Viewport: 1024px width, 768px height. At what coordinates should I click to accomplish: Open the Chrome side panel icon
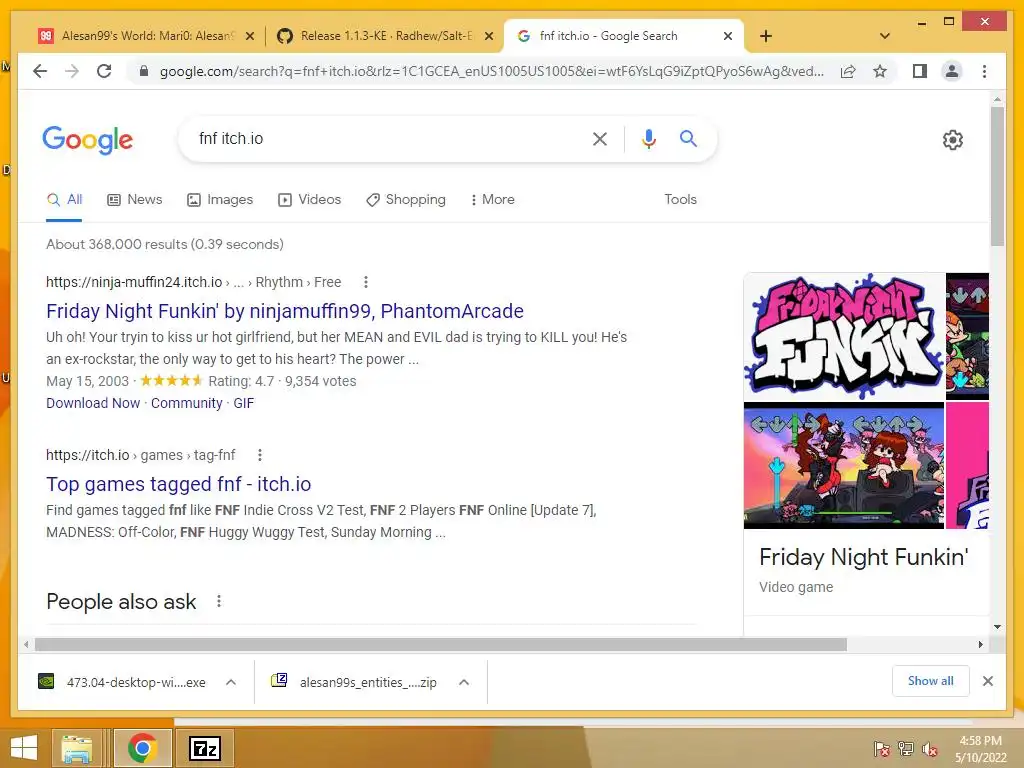(920, 71)
